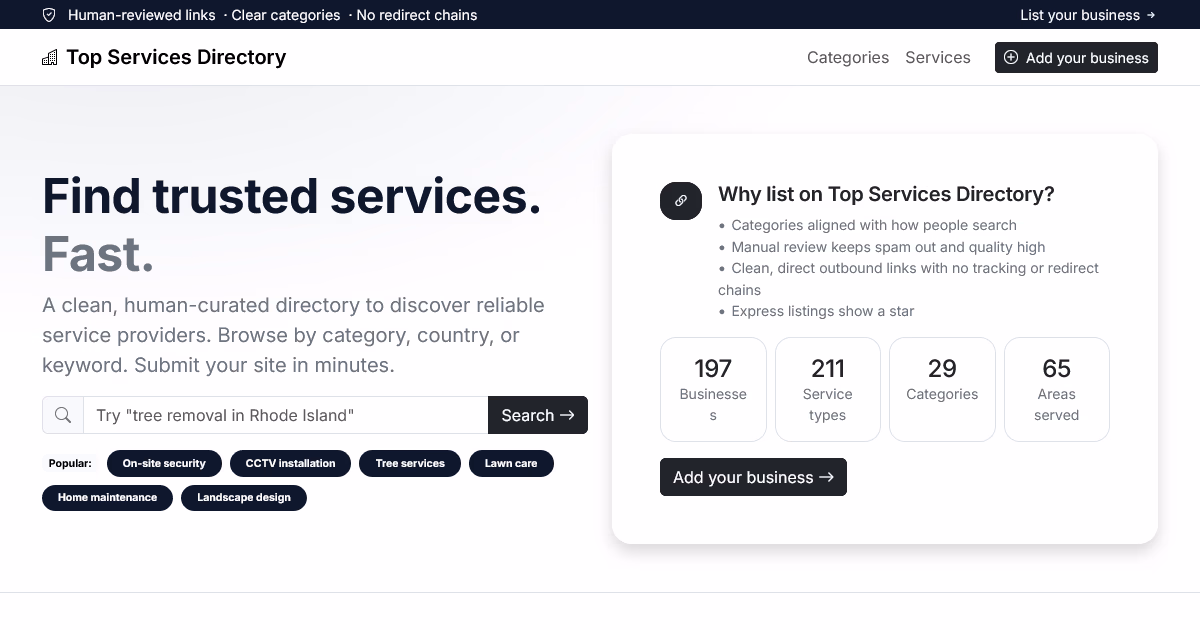Choose the Tree services tag
Viewport: 1200px width, 630px height.
(x=410, y=464)
